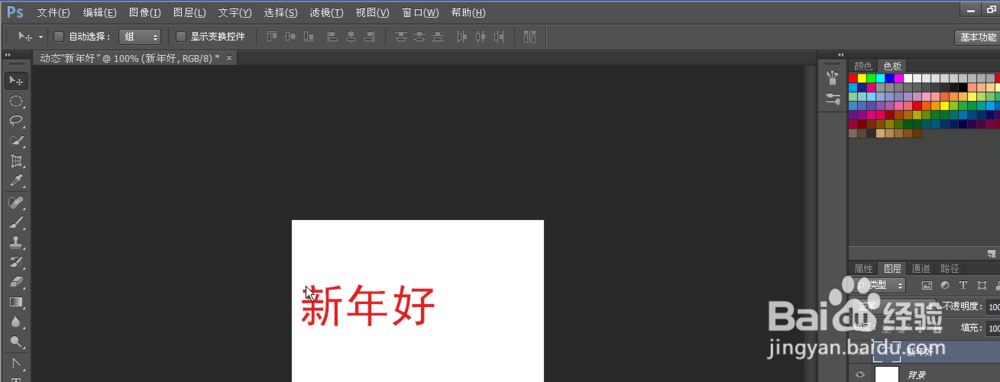Viewport: 1000px width, 382px height.
Task: Select the Dodge tool
Action: click(x=17, y=342)
